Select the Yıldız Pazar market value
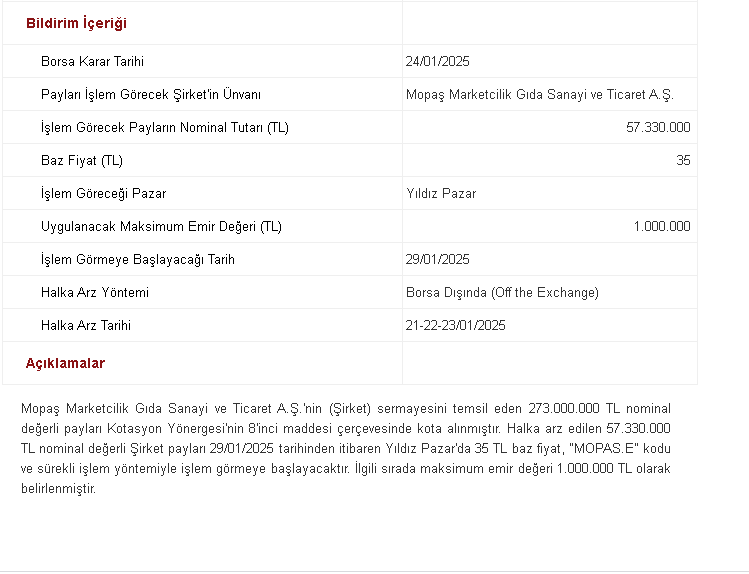749x574 pixels. (x=441, y=193)
